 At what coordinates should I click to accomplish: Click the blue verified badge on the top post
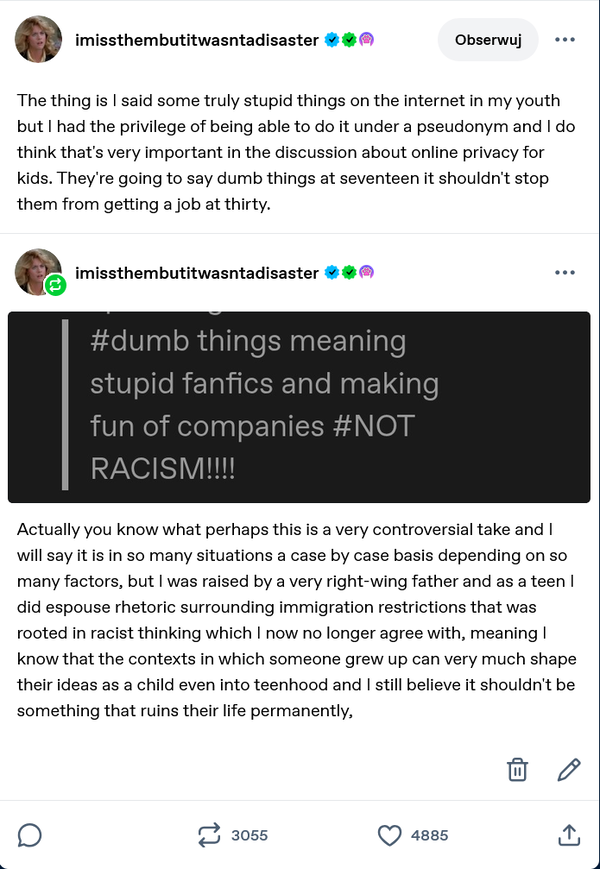click(332, 40)
